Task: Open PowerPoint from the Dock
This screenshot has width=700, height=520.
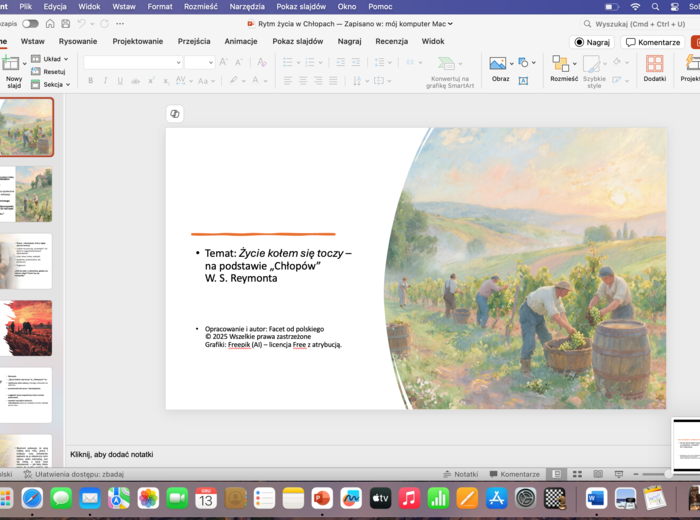Action: [x=322, y=498]
